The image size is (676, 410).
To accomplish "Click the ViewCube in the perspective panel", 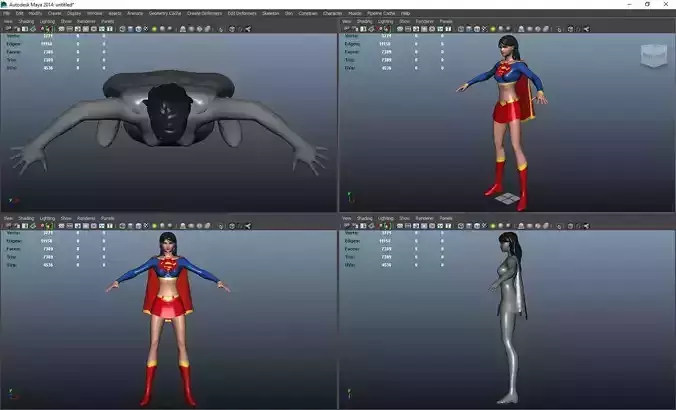I will tap(654, 56).
